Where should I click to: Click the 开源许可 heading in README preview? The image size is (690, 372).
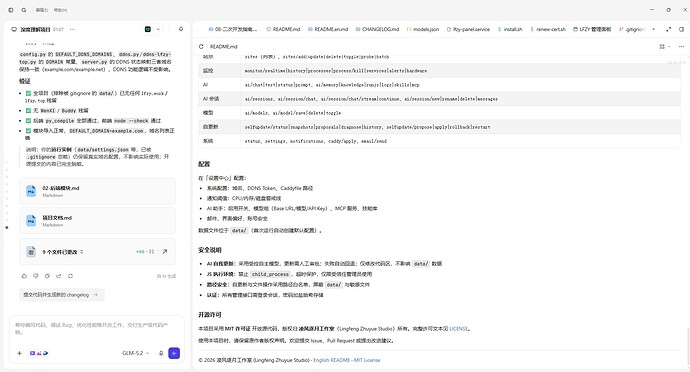[209, 315]
